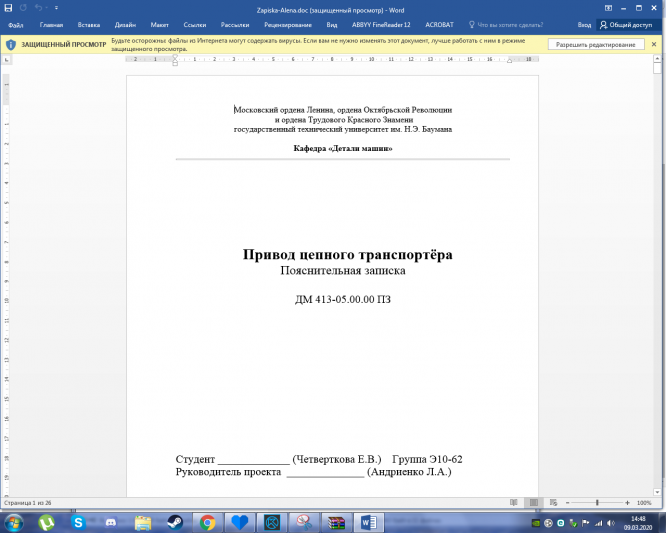Click the zoom slider handle
666x533 pixels.
click(597, 503)
